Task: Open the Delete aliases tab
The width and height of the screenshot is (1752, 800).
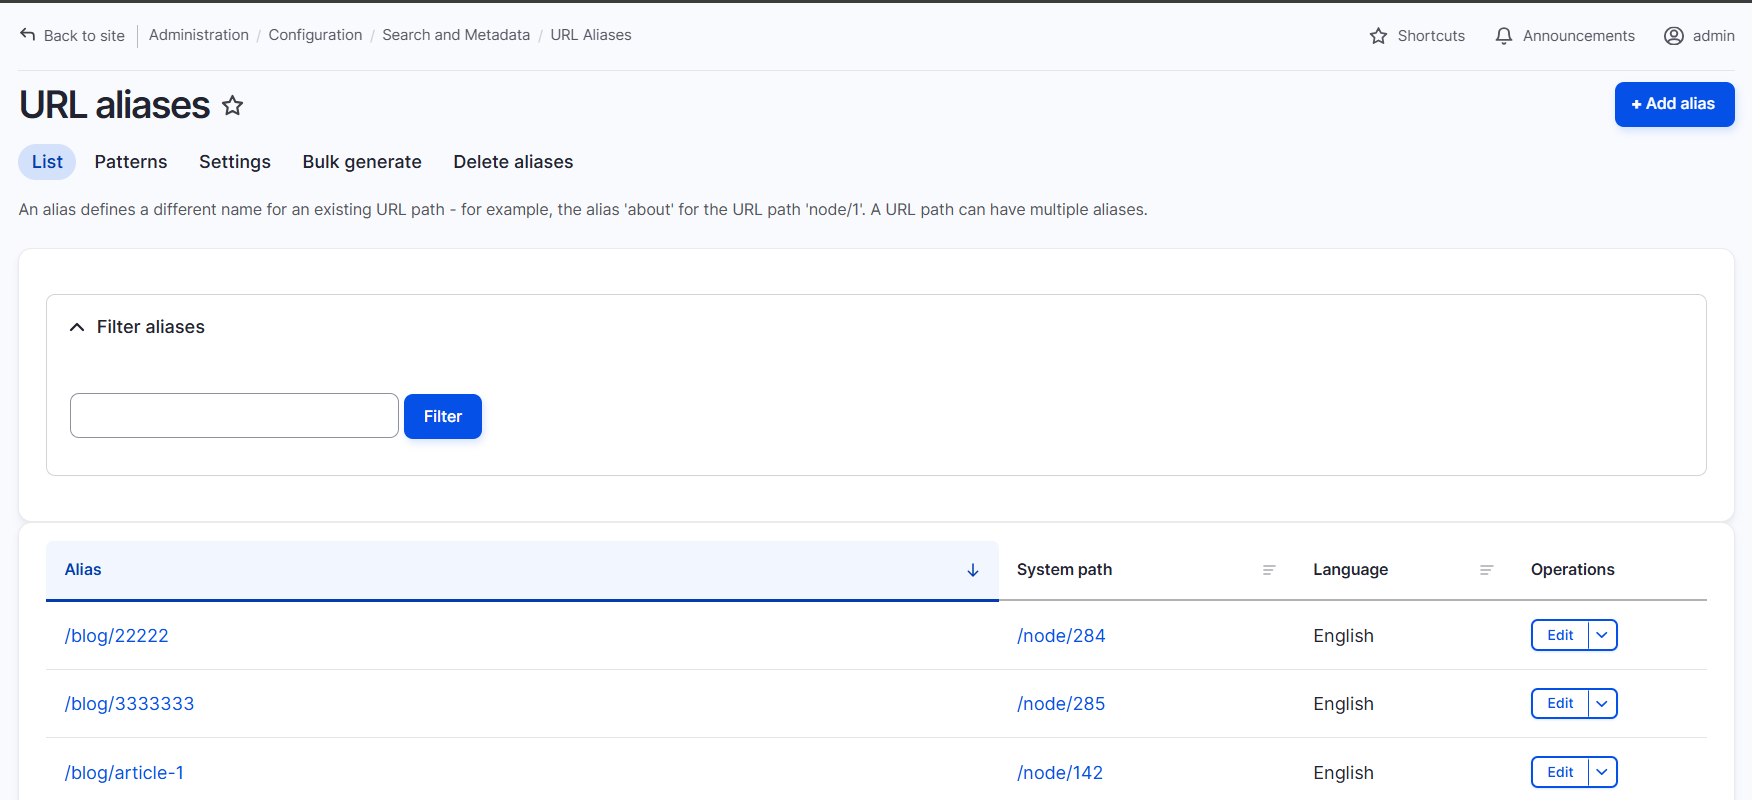Action: [513, 162]
